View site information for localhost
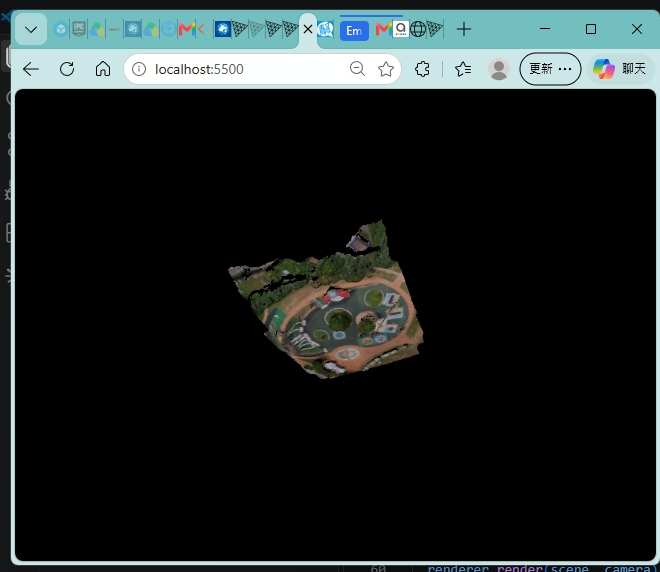 (139, 69)
